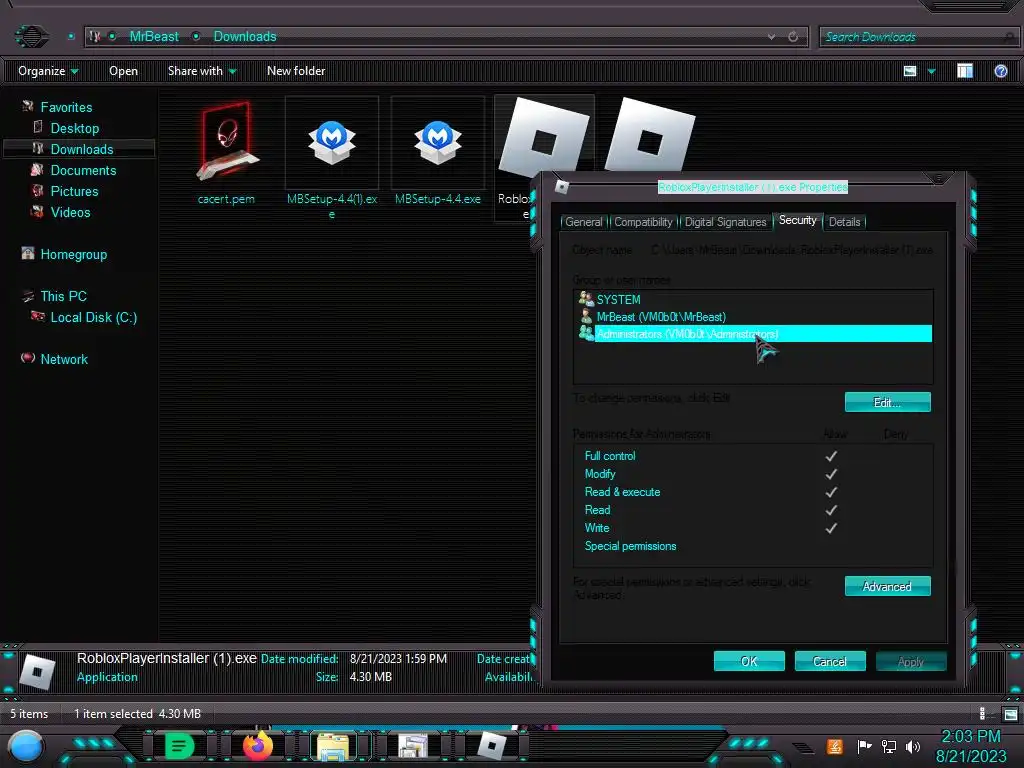Click the Java update tray icon

[835, 746]
